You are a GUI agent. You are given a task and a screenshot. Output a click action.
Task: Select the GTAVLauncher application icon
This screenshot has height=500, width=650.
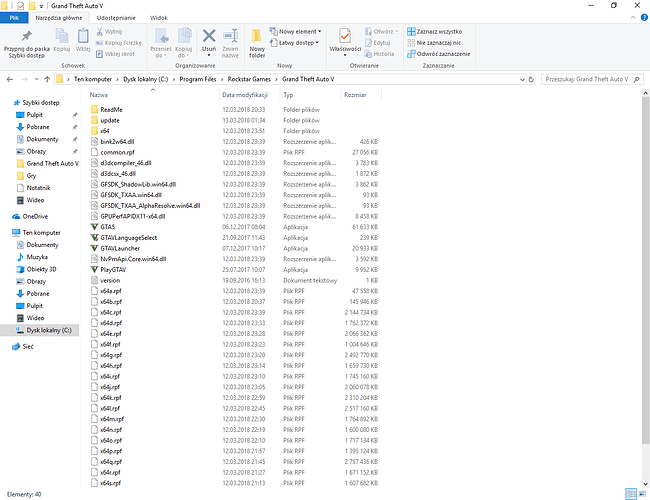[x=95, y=248]
